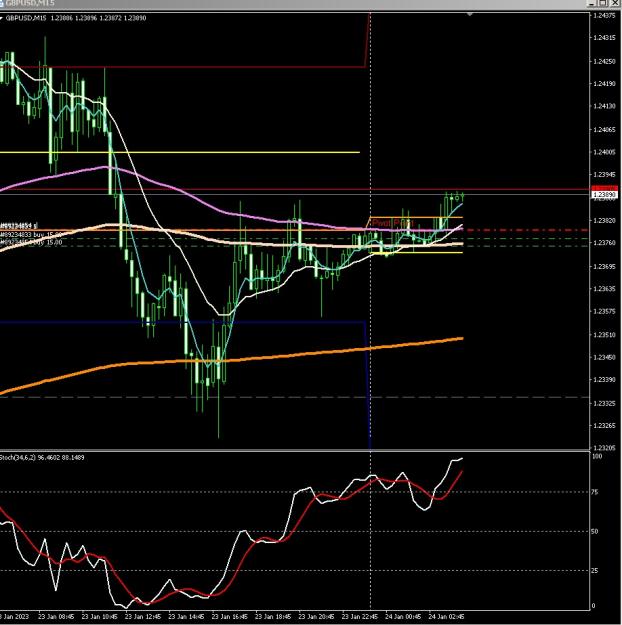Click price scale value 1.24375

(604, 16)
